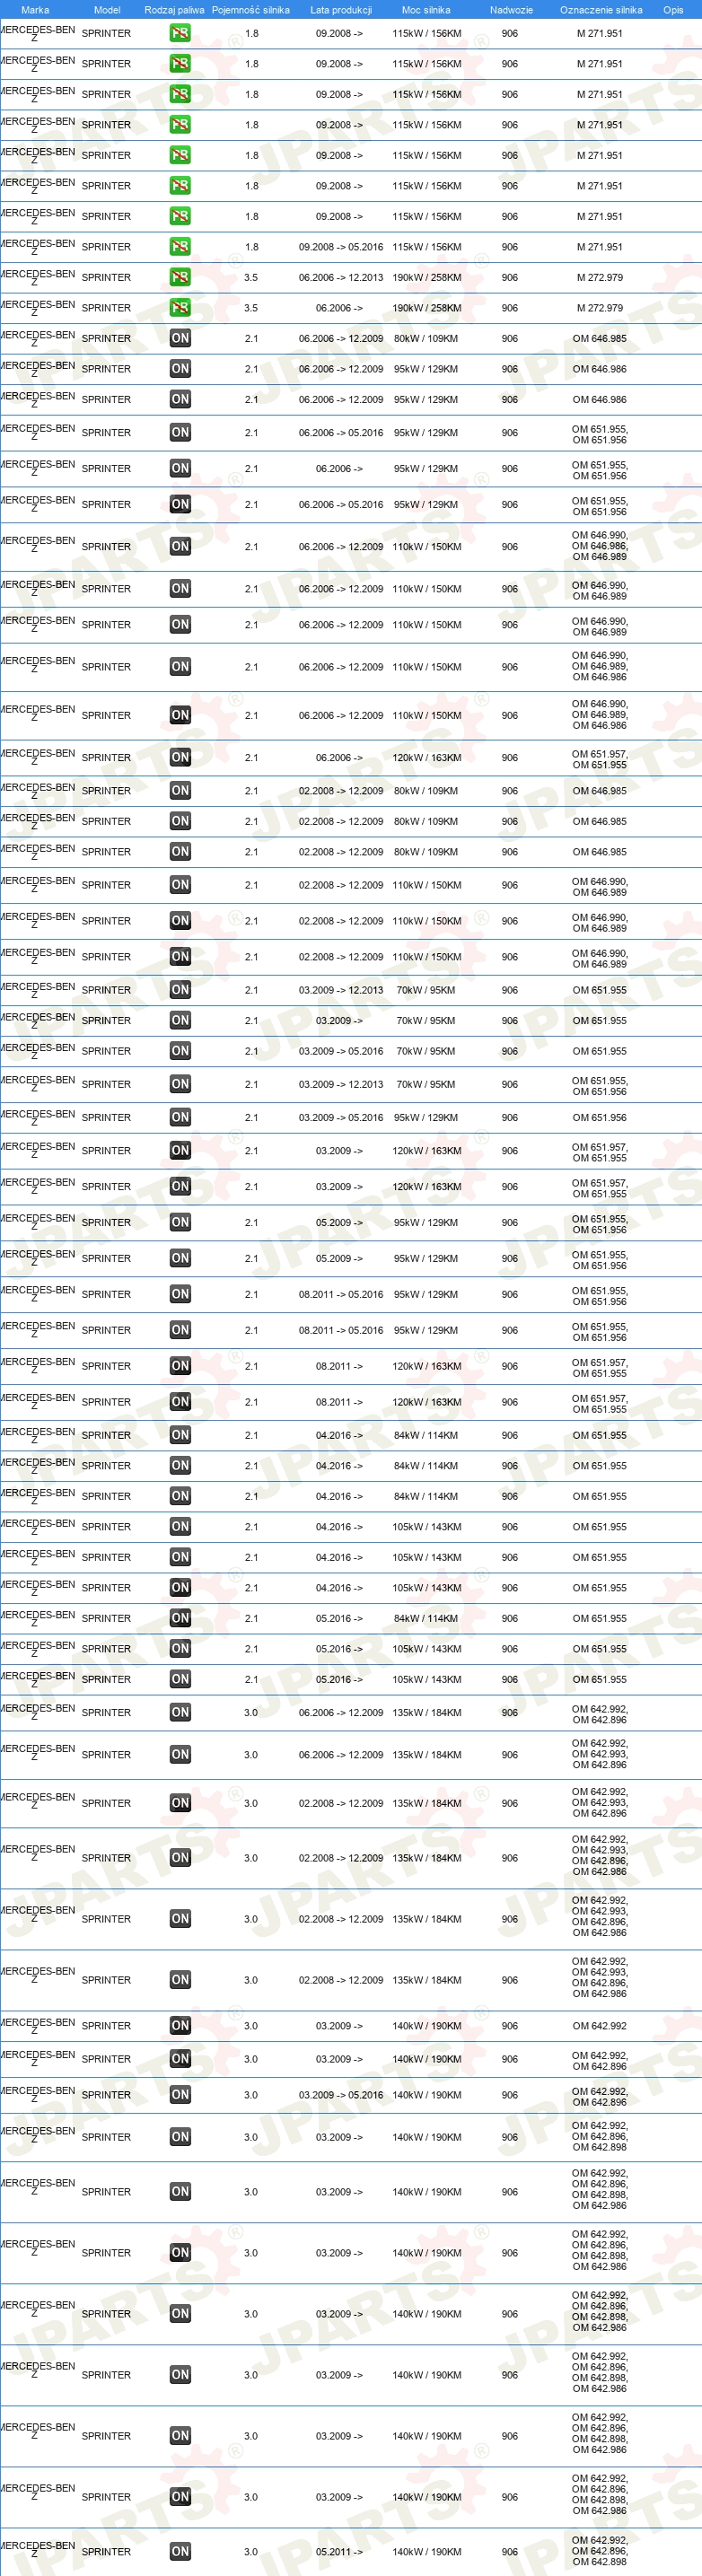Select single 'OM 642.992' engine code cell

[599, 2026]
